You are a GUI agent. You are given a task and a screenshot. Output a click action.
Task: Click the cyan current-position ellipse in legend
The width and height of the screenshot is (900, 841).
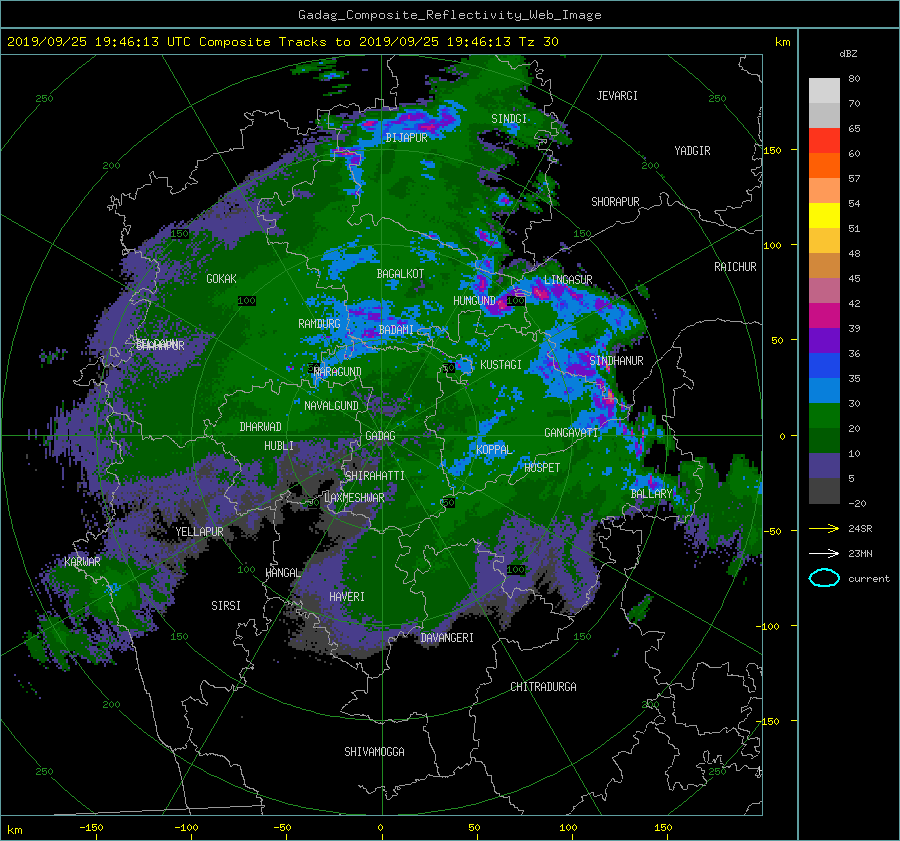pyautogui.click(x=824, y=578)
